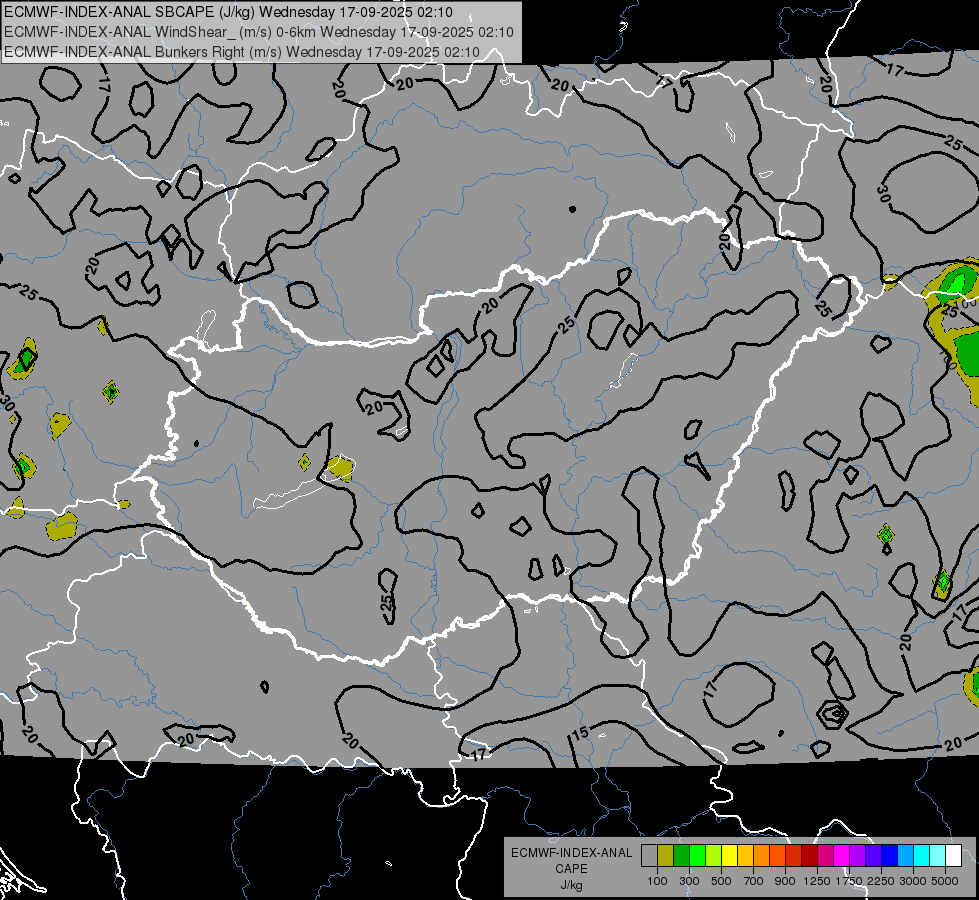Screen dimensions: 979x900
Task: Select the dark red legend swatch
Action: (x=809, y=856)
